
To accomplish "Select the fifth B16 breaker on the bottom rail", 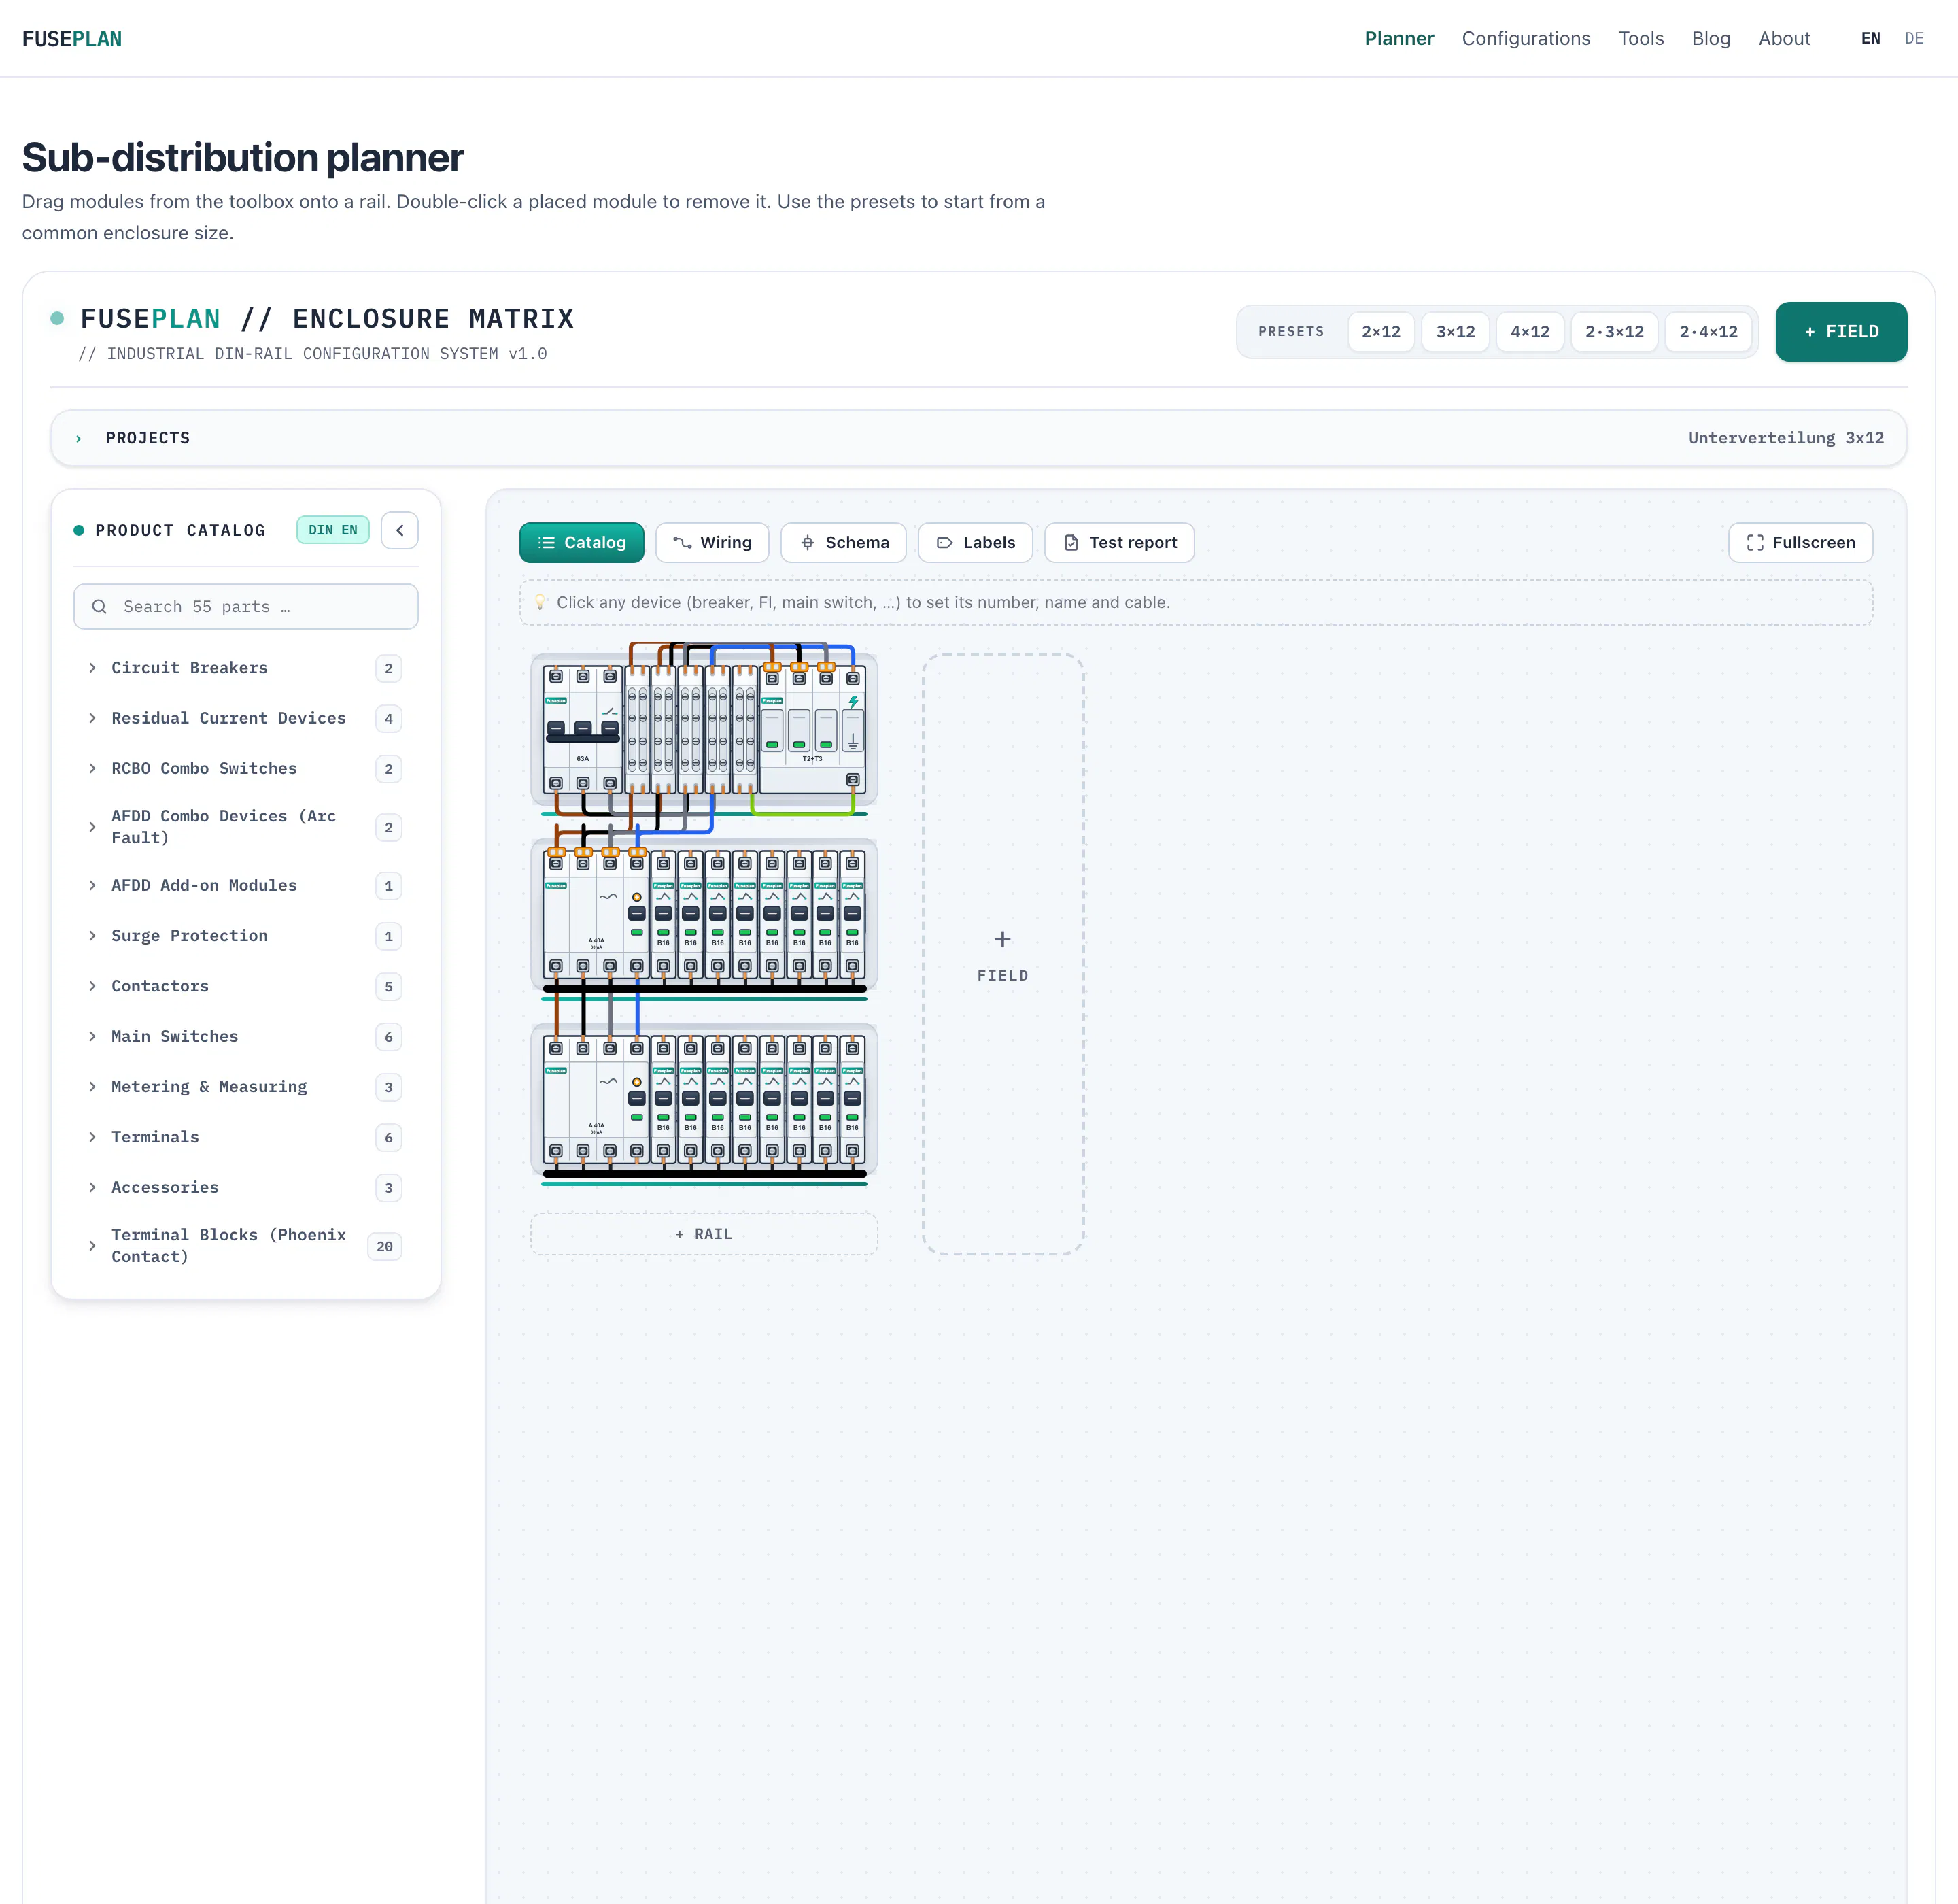I will click(772, 1099).
